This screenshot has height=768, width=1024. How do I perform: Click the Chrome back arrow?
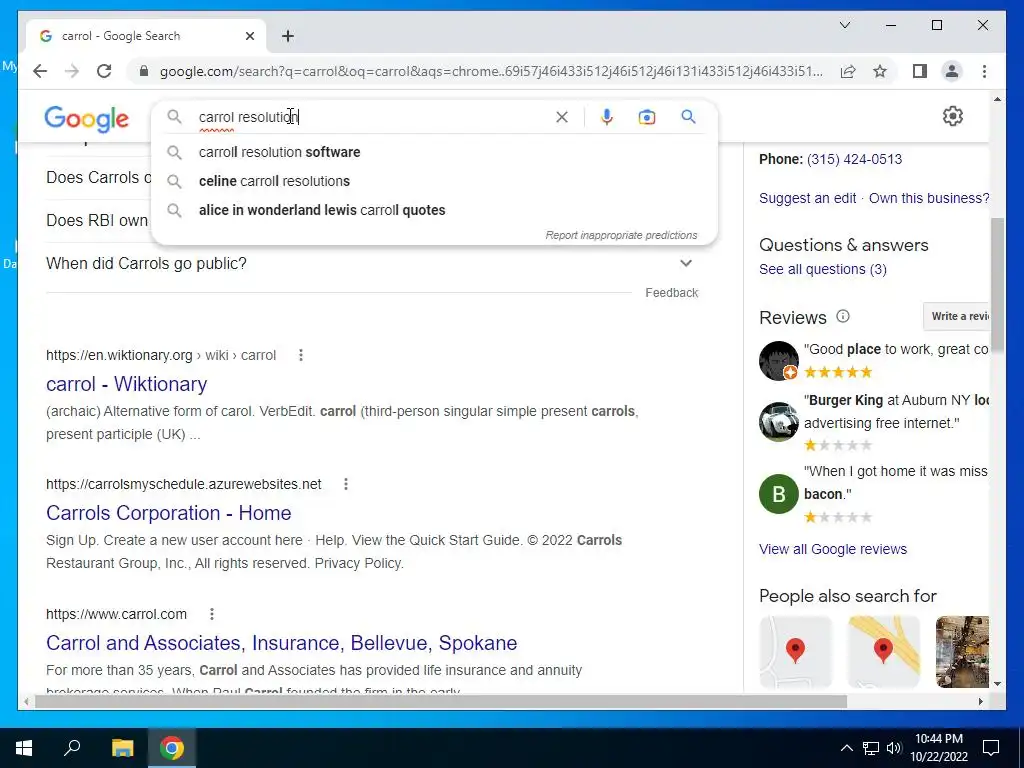[x=40, y=71]
